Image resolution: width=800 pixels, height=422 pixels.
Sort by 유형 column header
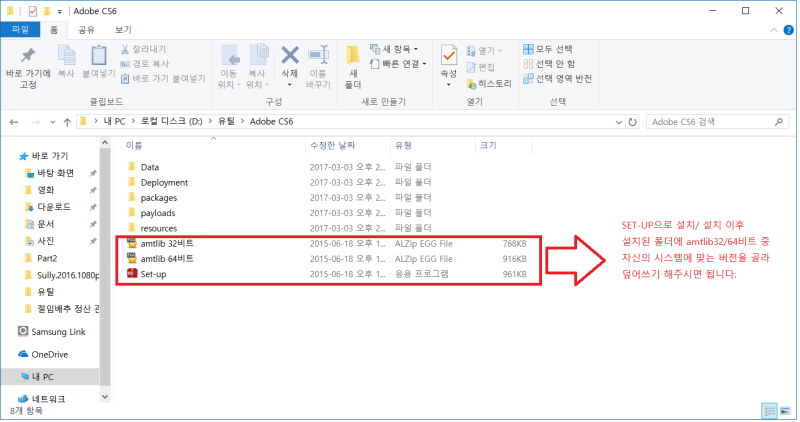(403, 145)
